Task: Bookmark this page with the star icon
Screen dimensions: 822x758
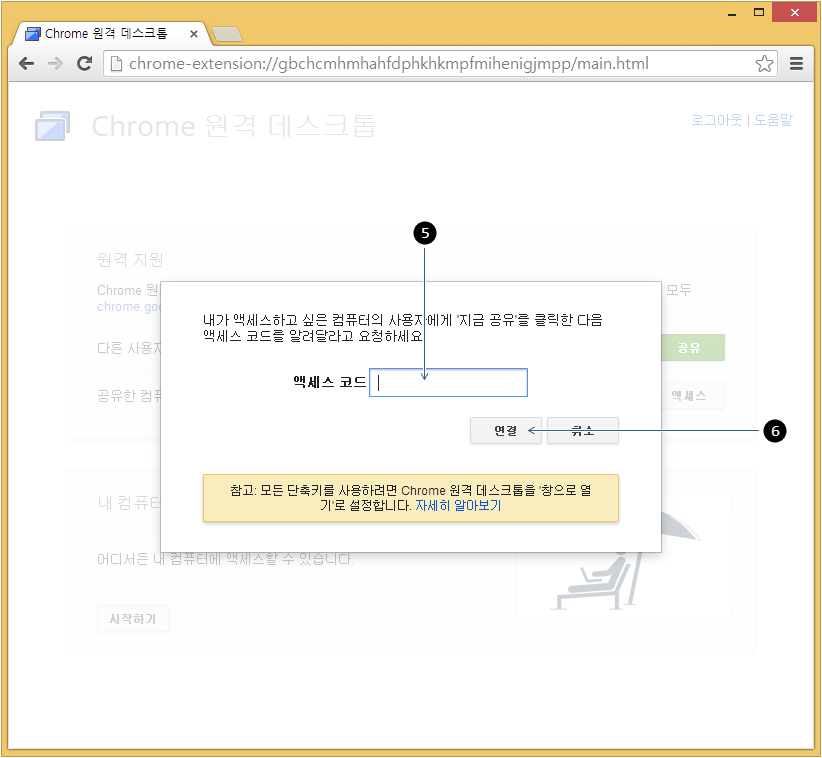Action: tap(764, 63)
